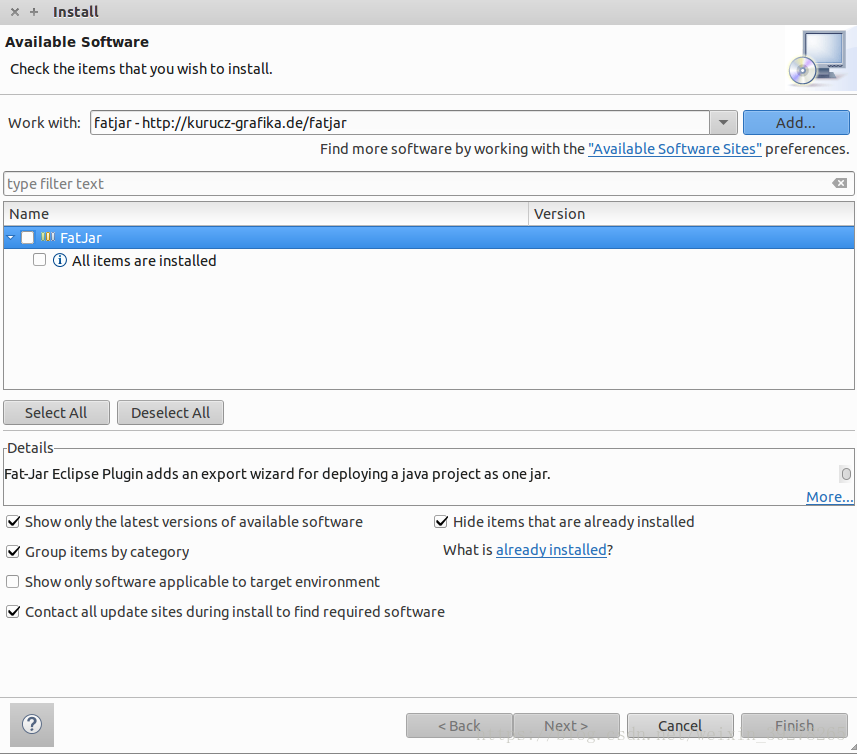This screenshot has width=857, height=754.
Task: Clear the filter text with the eraser icon
Action: 840,183
